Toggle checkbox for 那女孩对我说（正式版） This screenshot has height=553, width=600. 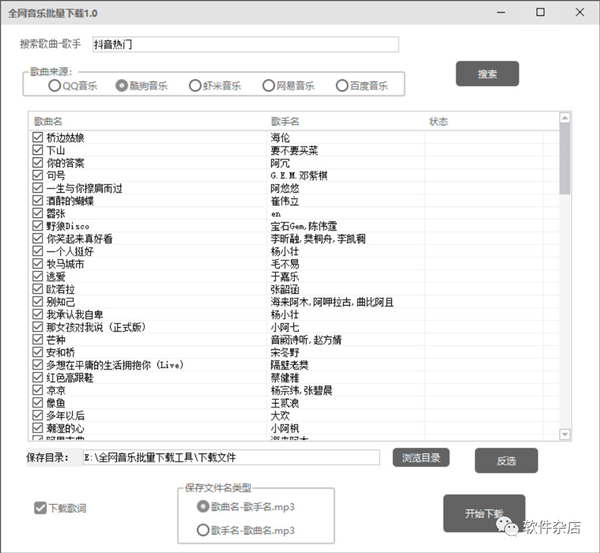[x=38, y=326]
